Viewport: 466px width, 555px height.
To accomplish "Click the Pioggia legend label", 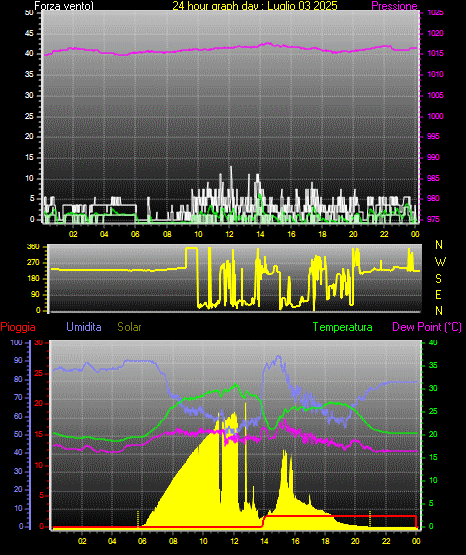I will (18, 327).
